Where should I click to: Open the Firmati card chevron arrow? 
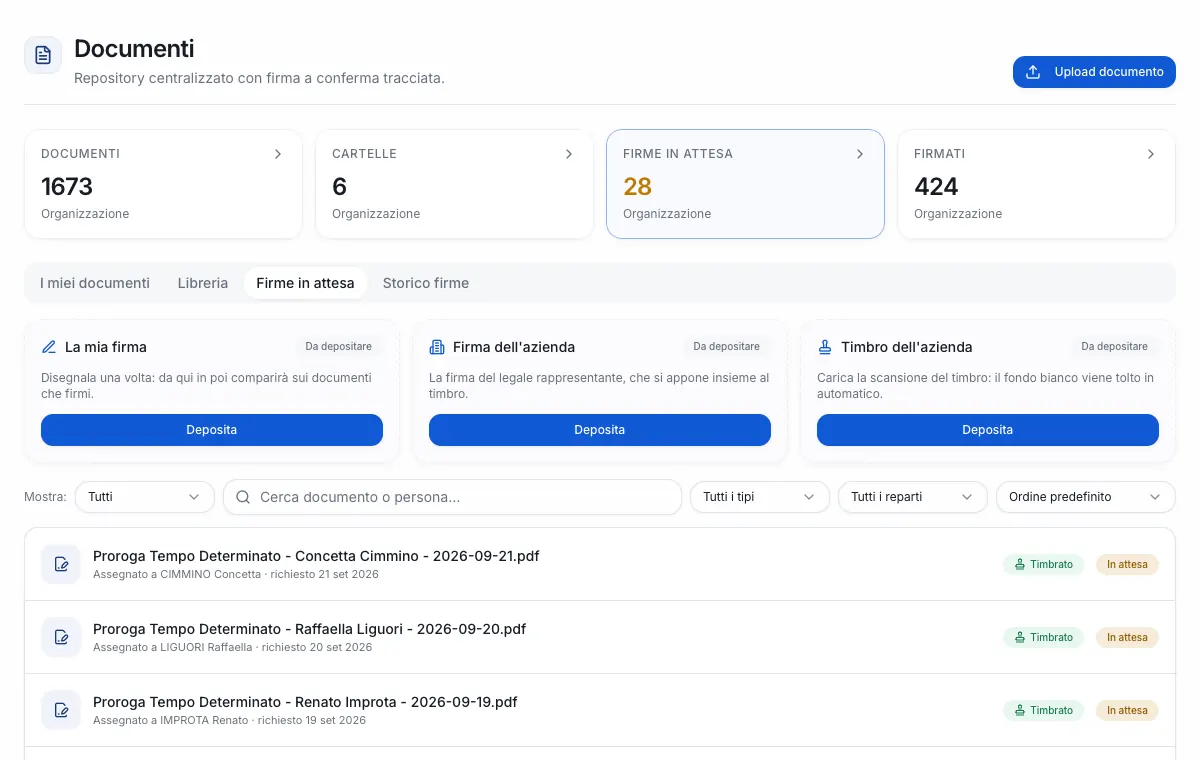pos(1151,154)
